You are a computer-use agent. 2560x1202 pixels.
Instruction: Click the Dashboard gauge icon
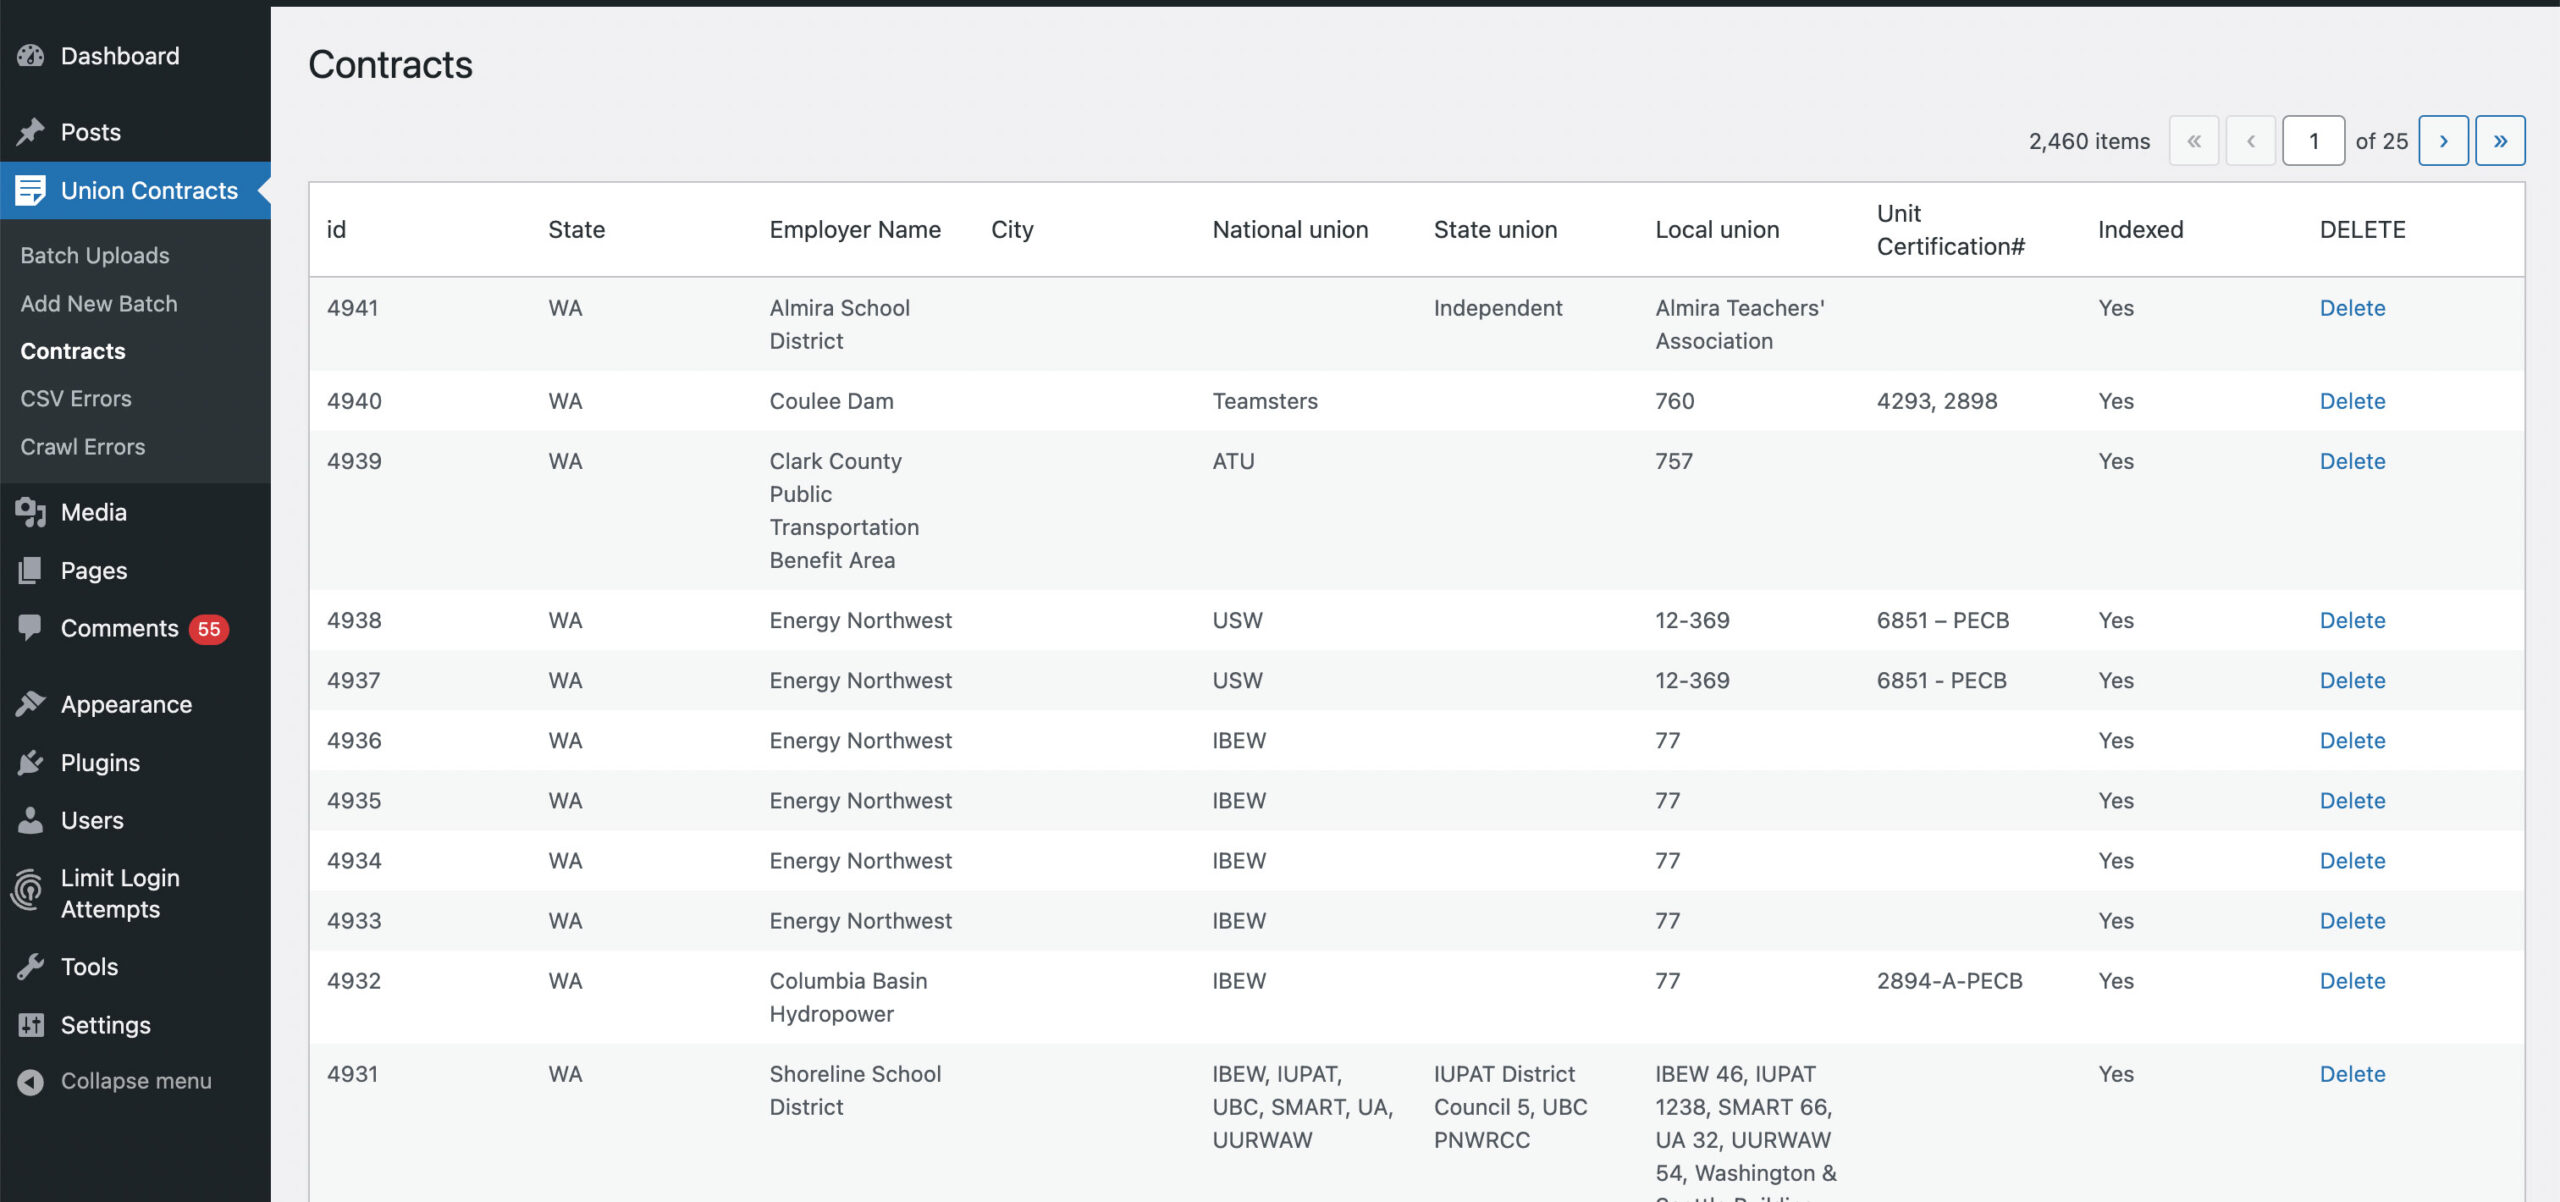click(31, 56)
